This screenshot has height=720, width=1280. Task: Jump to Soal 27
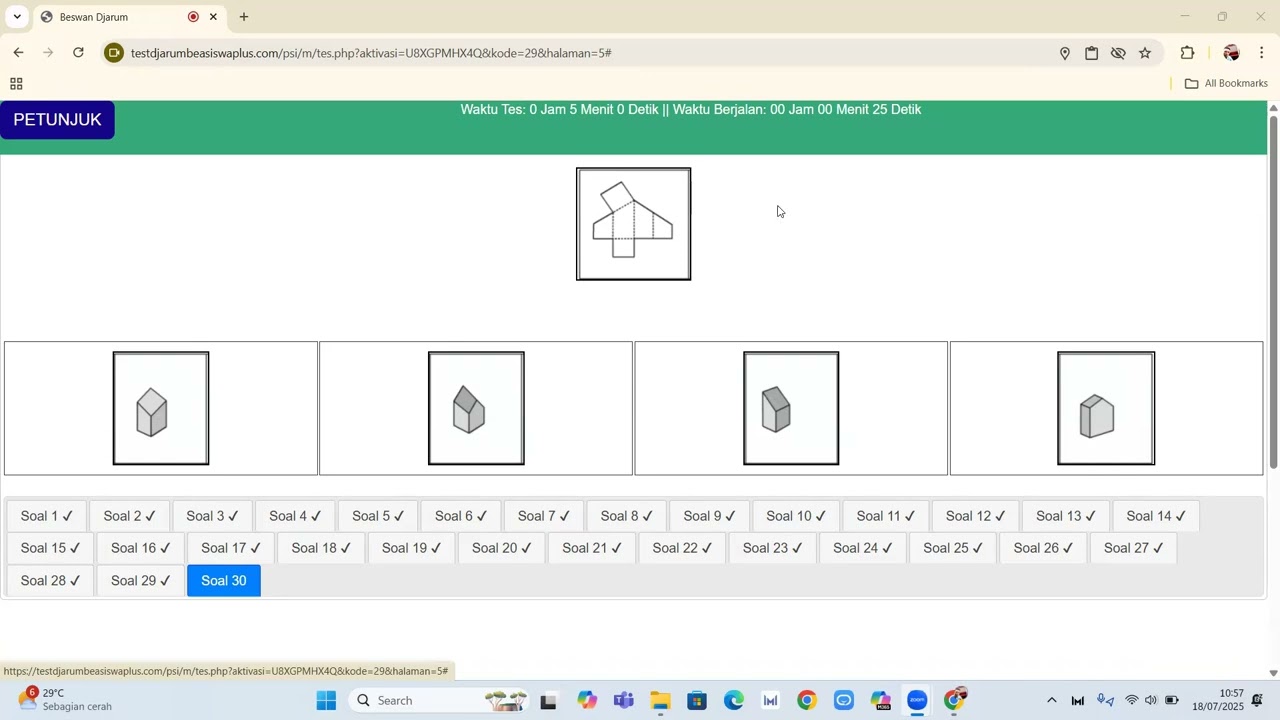1134,548
